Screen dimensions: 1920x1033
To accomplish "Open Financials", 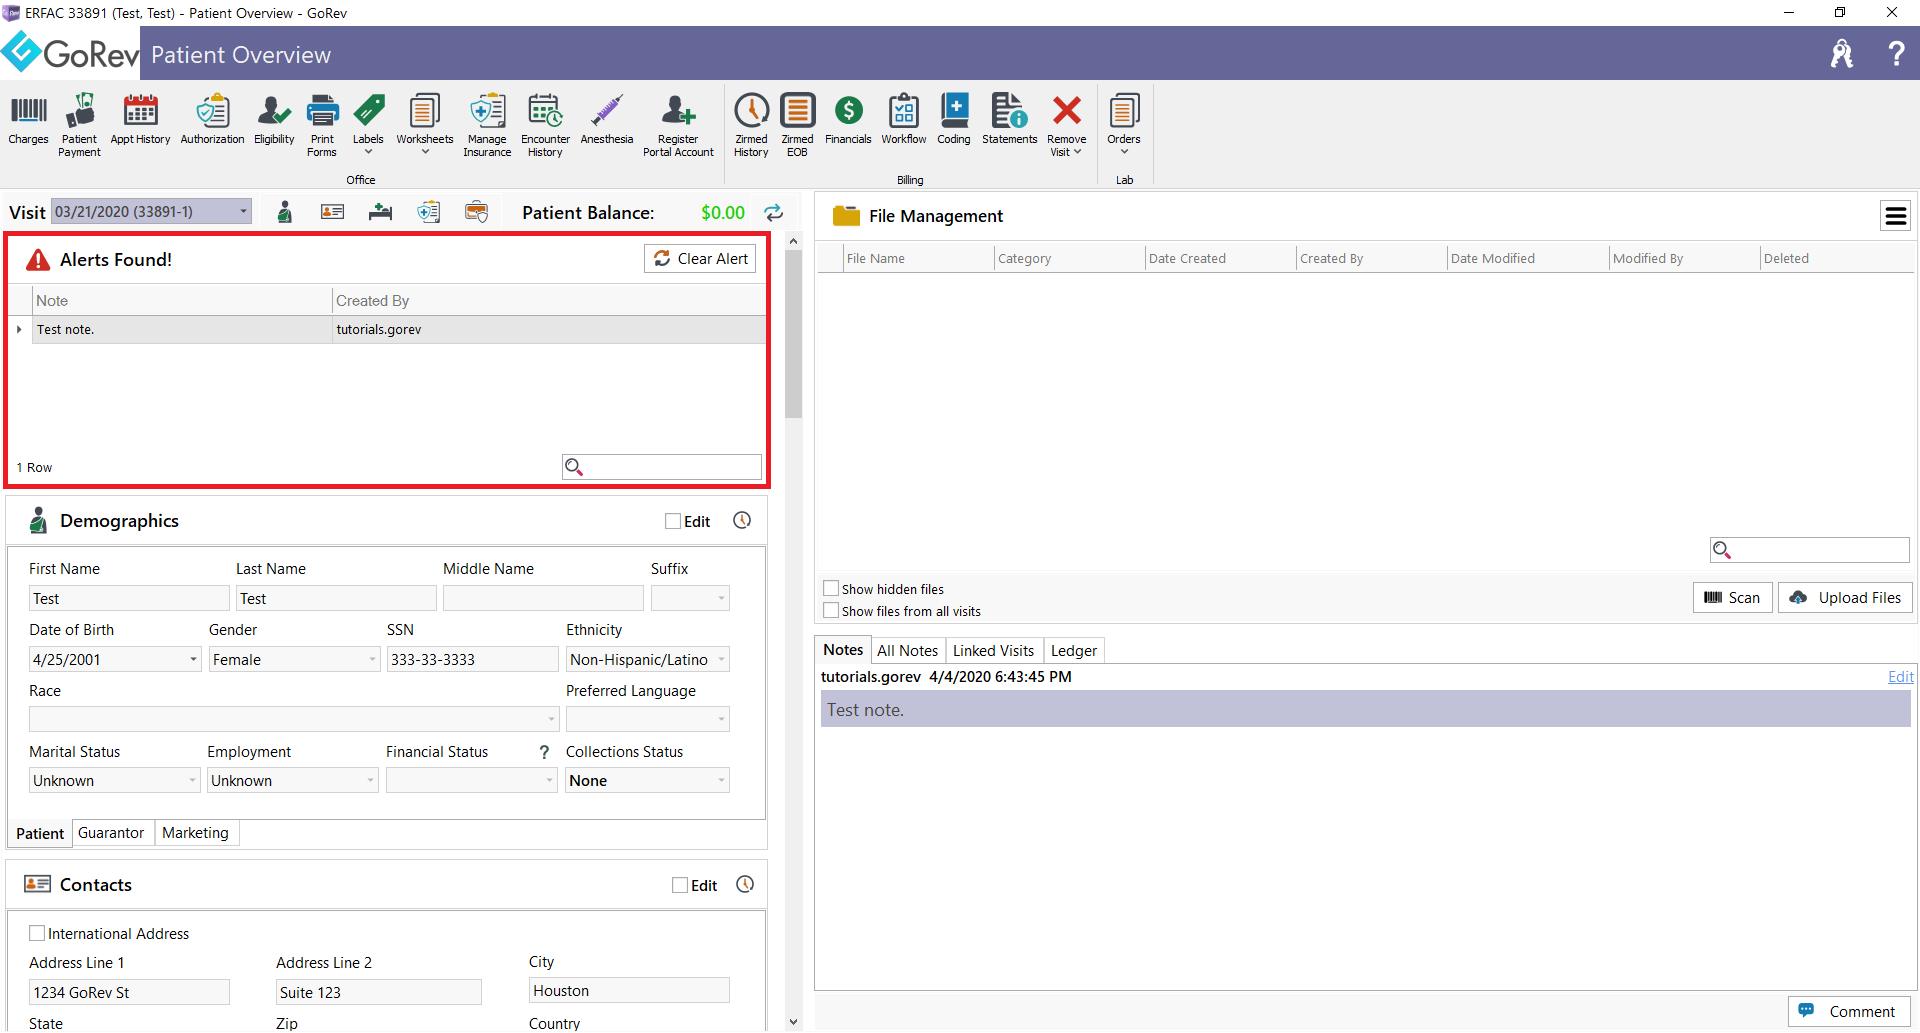I will [x=848, y=120].
